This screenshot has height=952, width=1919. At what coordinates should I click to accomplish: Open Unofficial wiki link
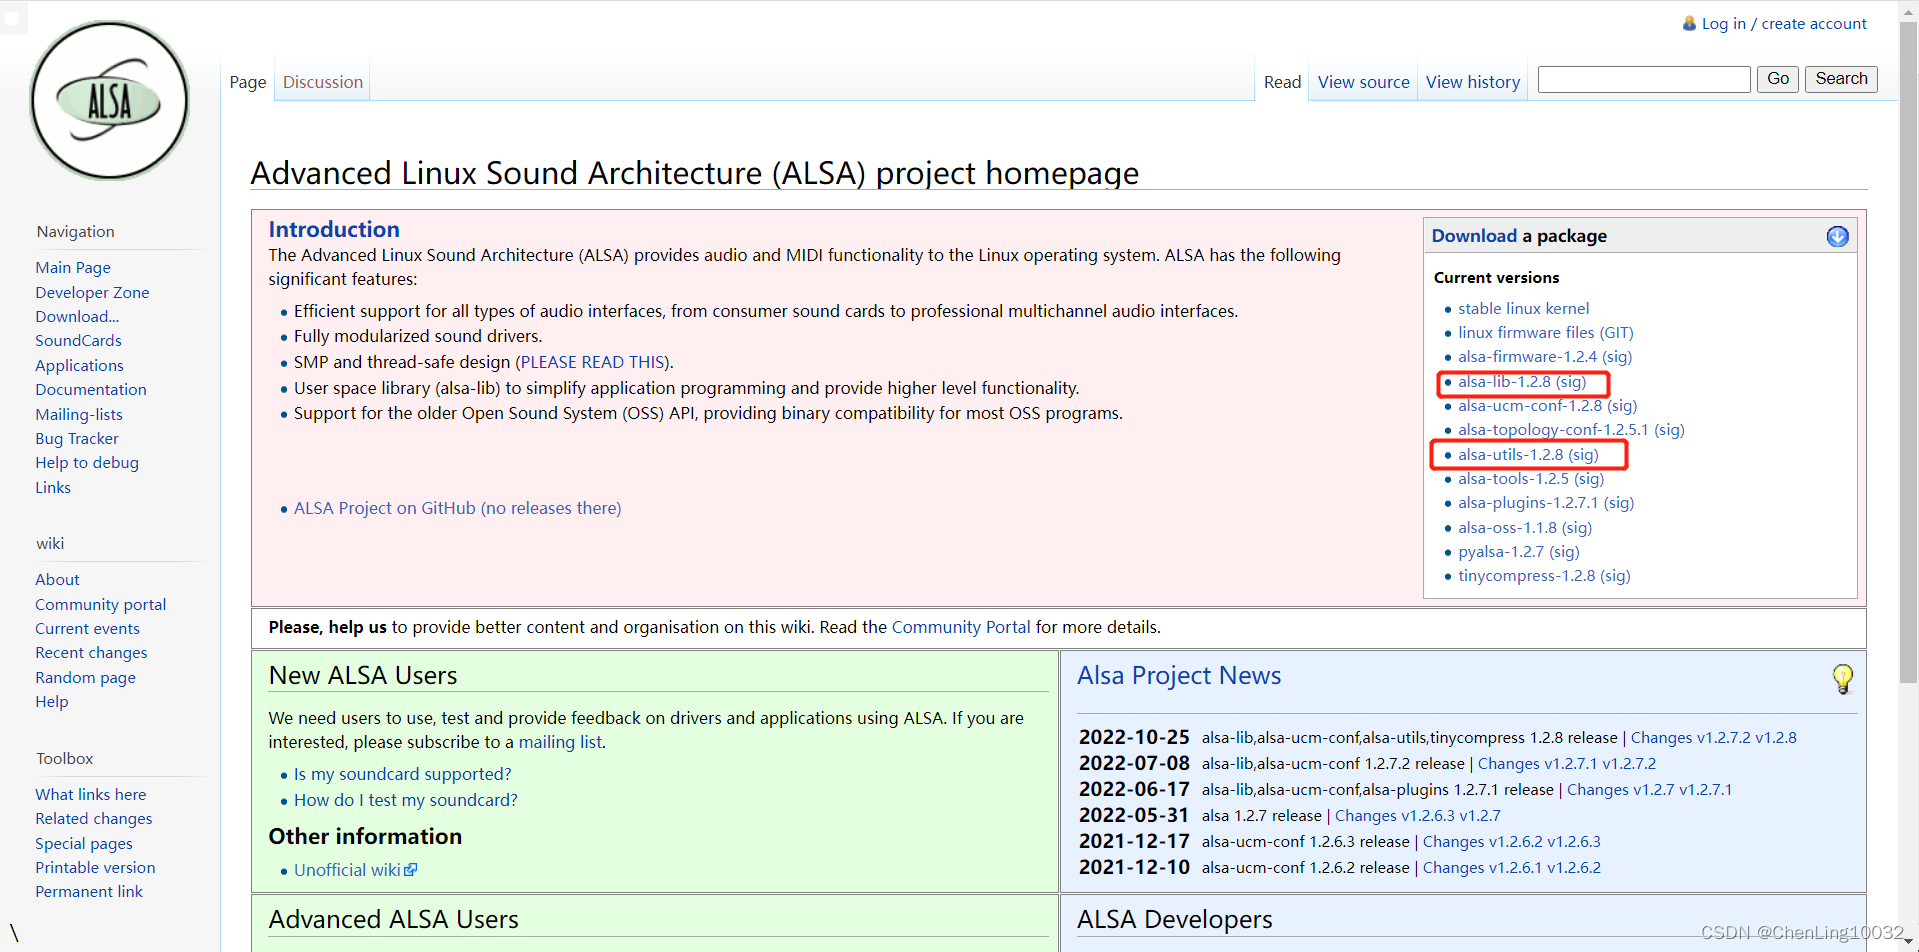click(x=347, y=870)
